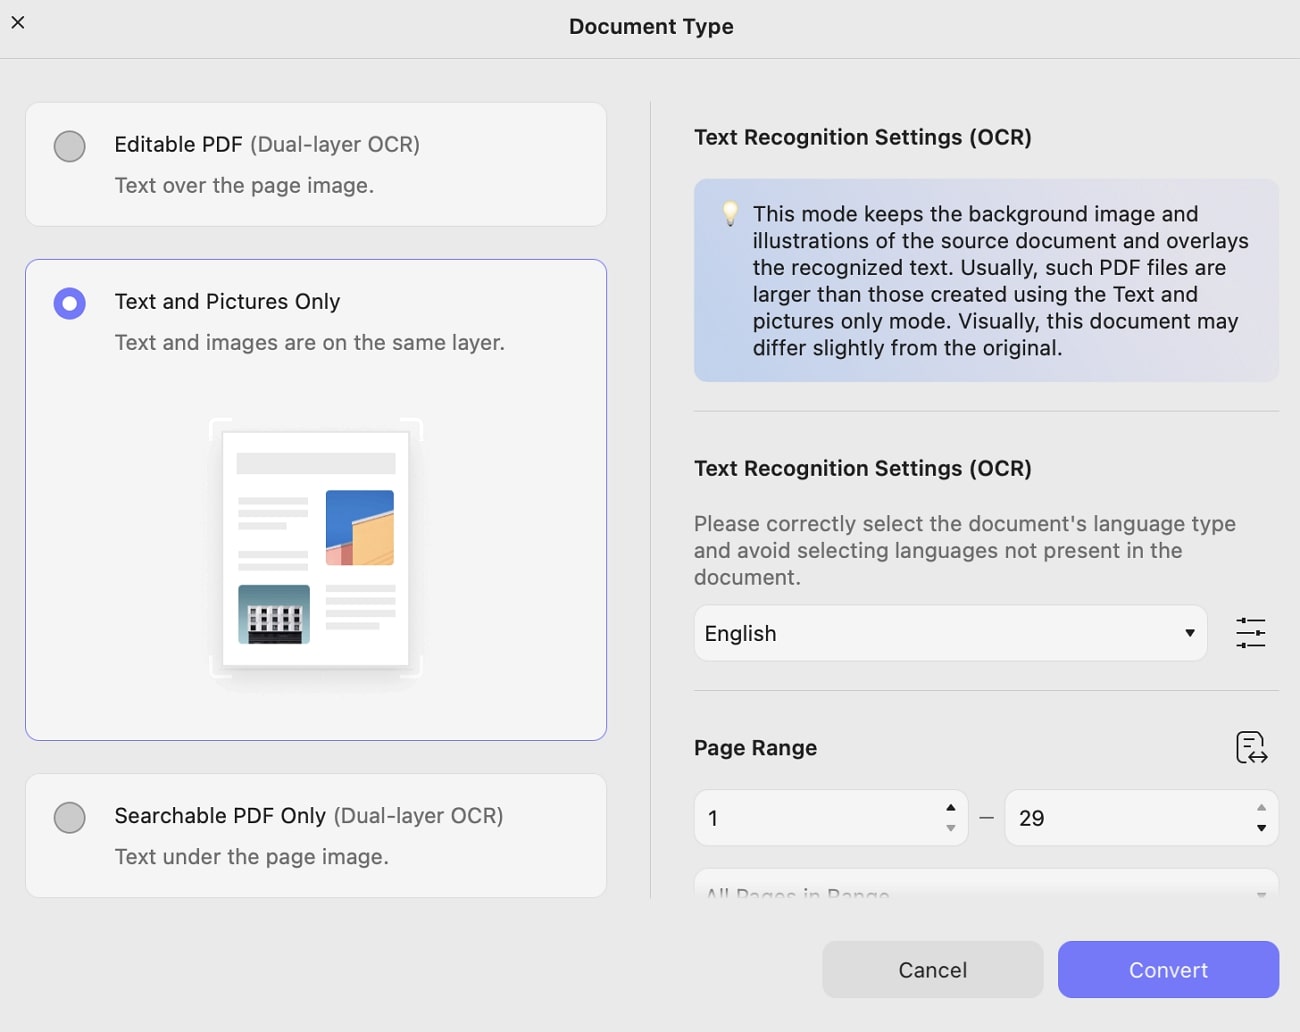Click the document preview thumbnail illustration
The height and width of the screenshot is (1032, 1300).
point(316,549)
